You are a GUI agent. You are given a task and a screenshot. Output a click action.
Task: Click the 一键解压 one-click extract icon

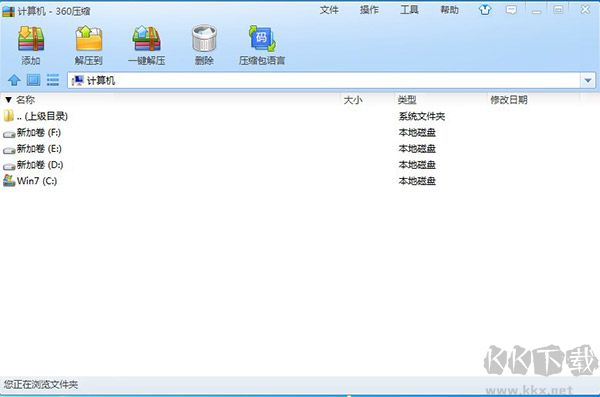point(147,38)
